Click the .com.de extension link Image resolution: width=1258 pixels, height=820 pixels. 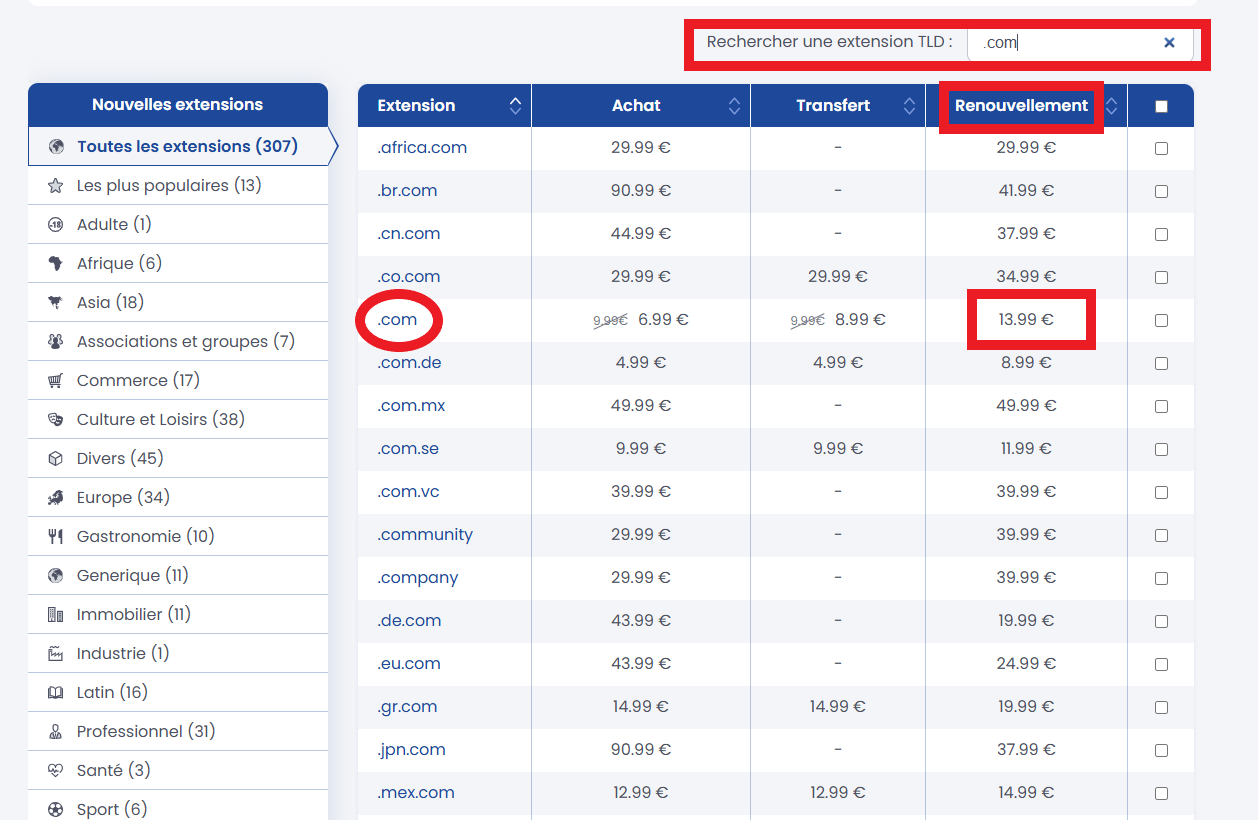(409, 363)
